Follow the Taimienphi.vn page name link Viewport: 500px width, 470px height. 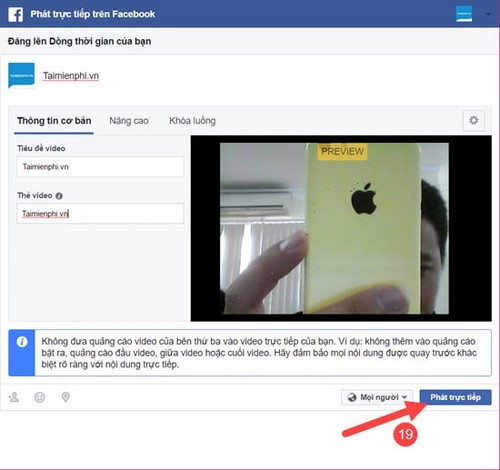pos(71,76)
